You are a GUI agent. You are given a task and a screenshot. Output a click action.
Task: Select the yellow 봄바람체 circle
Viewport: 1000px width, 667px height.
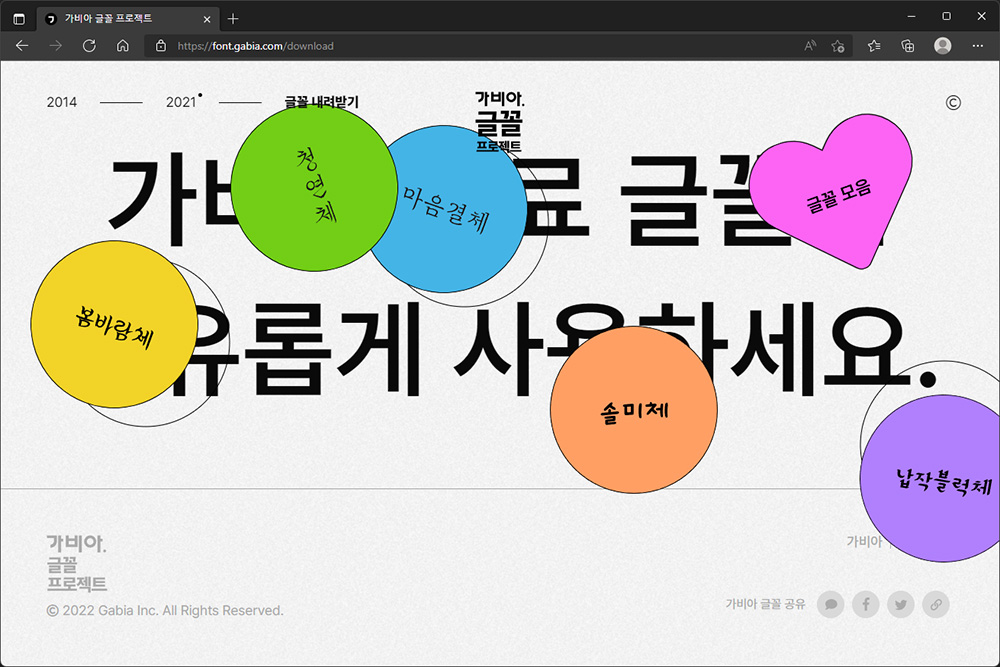pyautogui.click(x=114, y=324)
